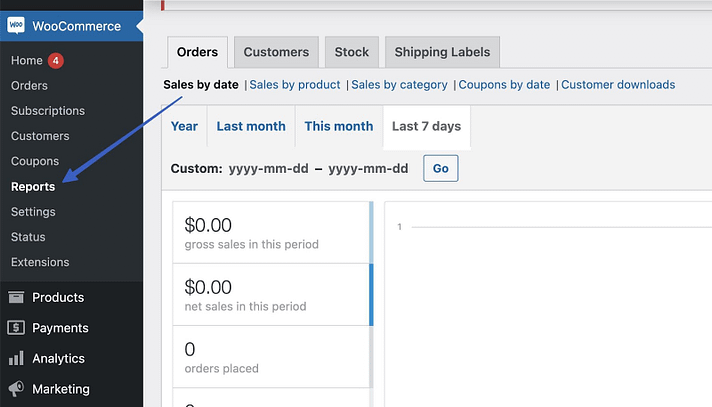Click the Analytics bar chart icon
Screen dimensions: 712x407
[16, 358]
